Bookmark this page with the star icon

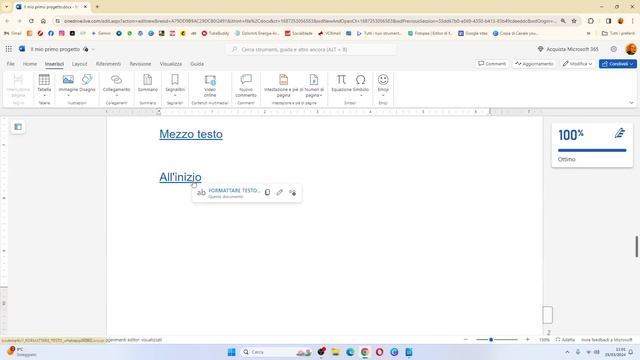pyautogui.click(x=574, y=21)
